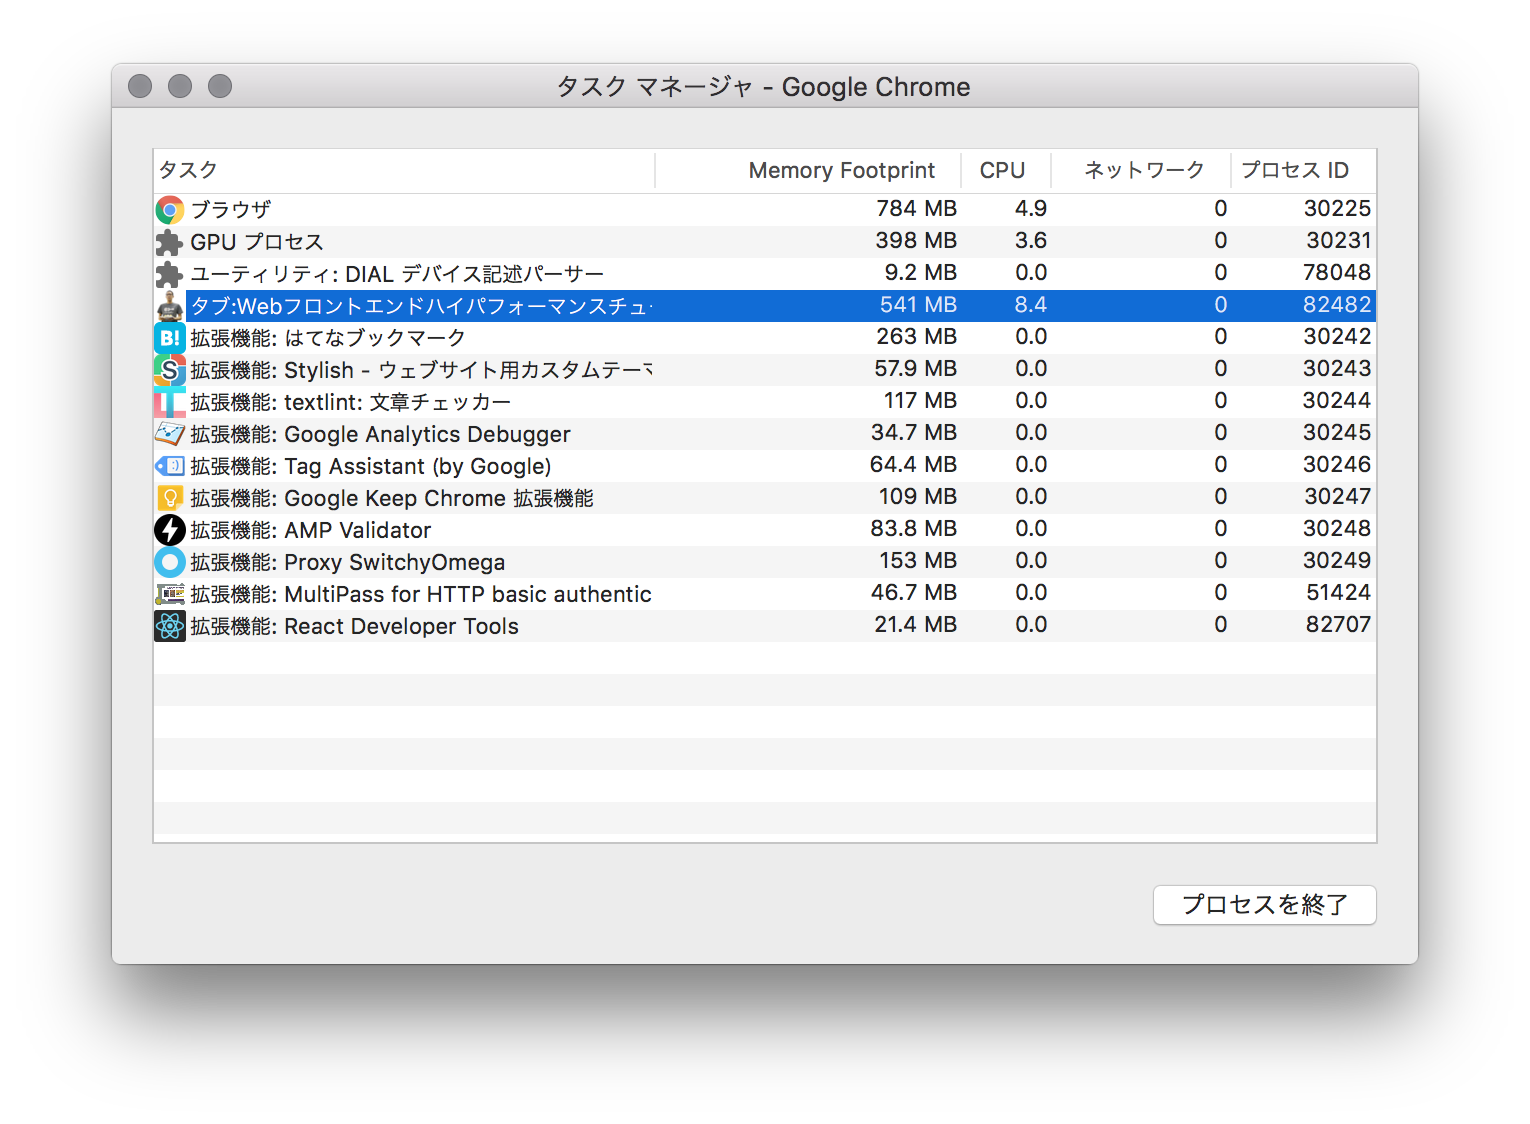Screen dimensions: 1530x1124
Task: Click process ID 30225
Action: pos(1337,209)
